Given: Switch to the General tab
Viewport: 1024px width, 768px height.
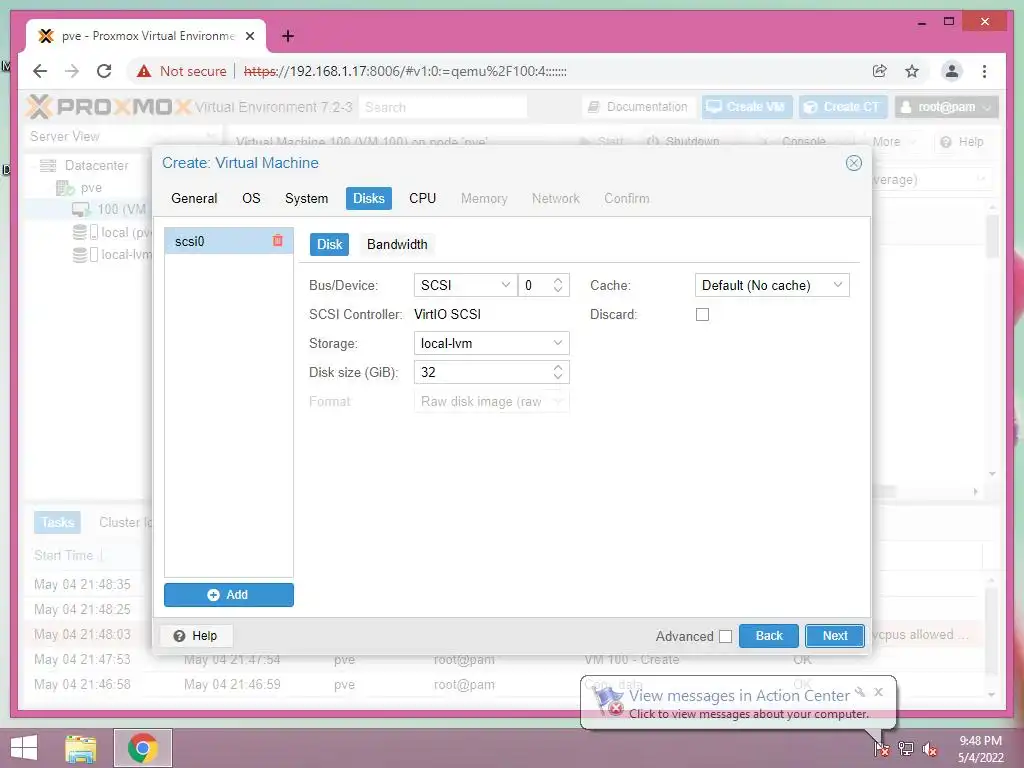Looking at the screenshot, I should point(194,199).
